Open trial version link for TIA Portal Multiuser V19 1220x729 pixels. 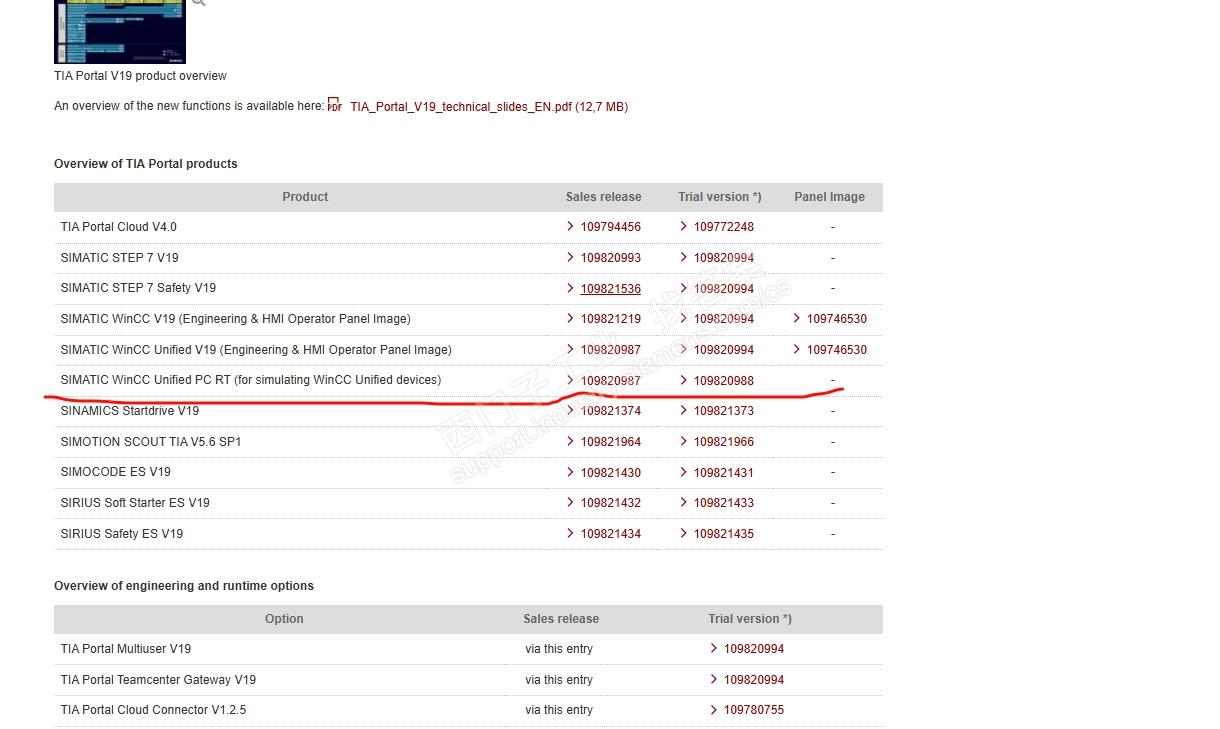pyautogui.click(x=754, y=649)
